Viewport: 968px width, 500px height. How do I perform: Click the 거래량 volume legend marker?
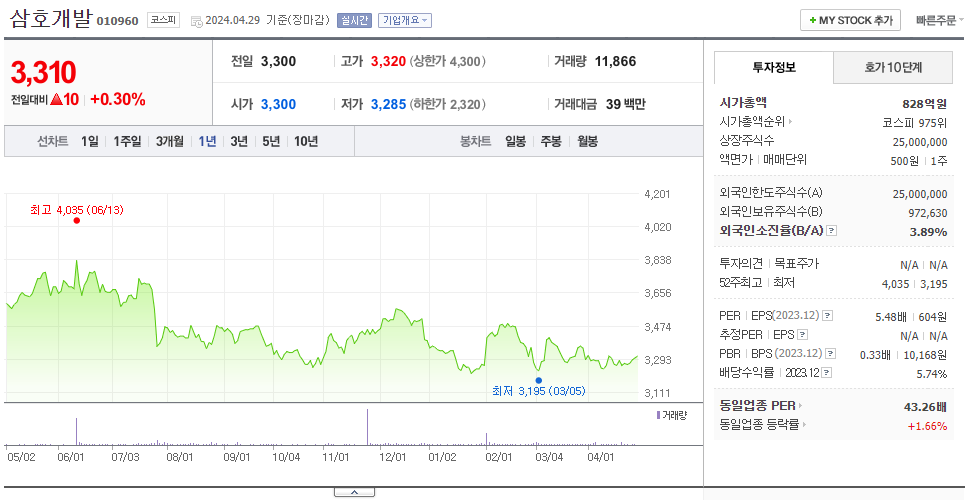(658, 415)
